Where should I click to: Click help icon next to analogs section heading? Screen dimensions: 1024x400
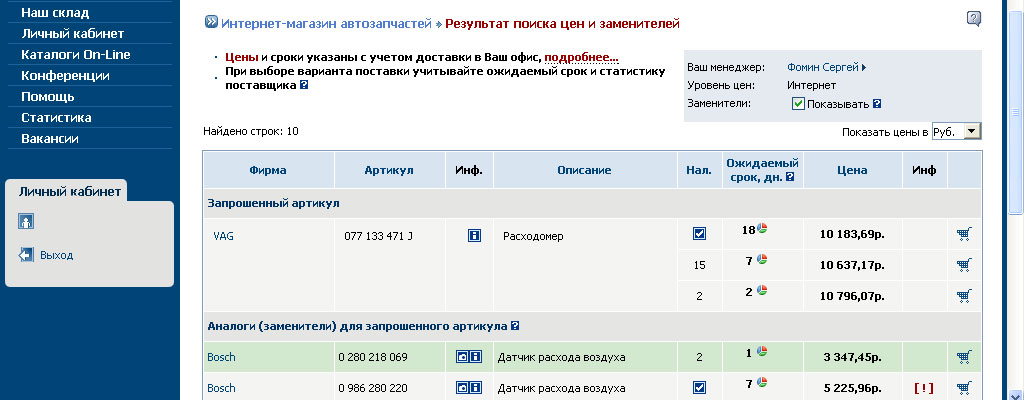pos(515,326)
